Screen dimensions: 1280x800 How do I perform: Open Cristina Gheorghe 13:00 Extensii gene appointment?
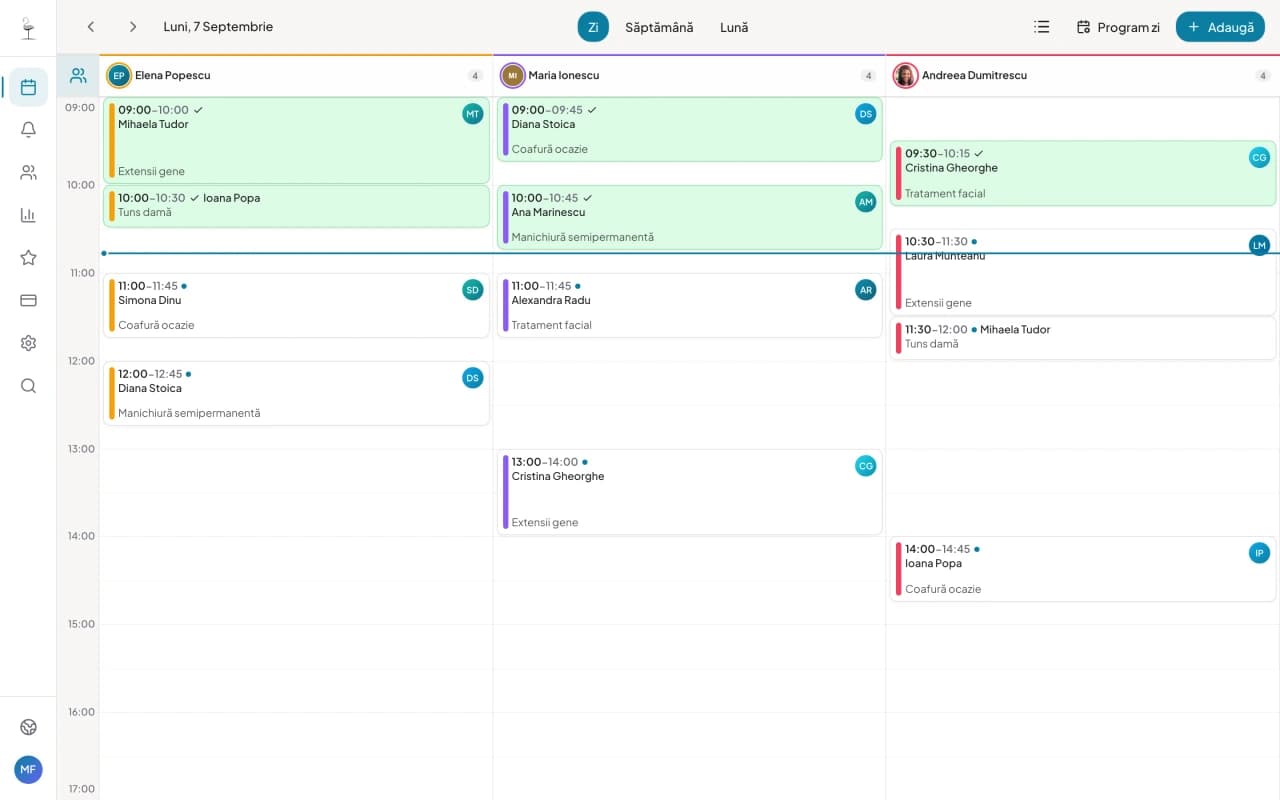pos(689,492)
